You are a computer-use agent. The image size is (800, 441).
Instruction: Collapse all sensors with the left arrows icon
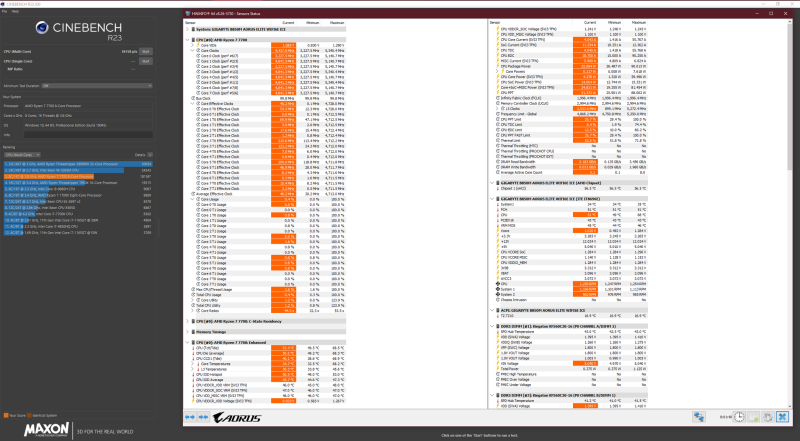click(190, 417)
